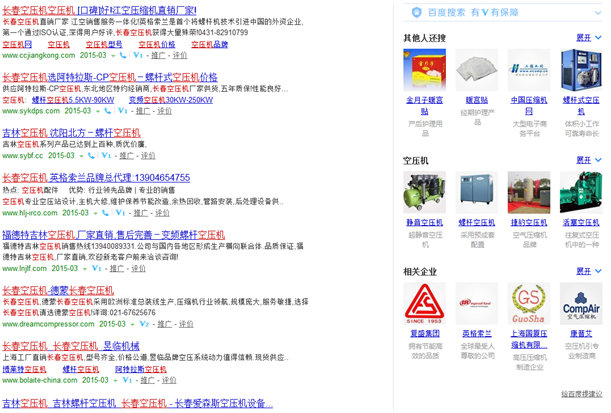Viewport: 611px width, 413px height.
Task: Open the dropdown arrow after www.sykdps.com date
Action: click(98, 111)
